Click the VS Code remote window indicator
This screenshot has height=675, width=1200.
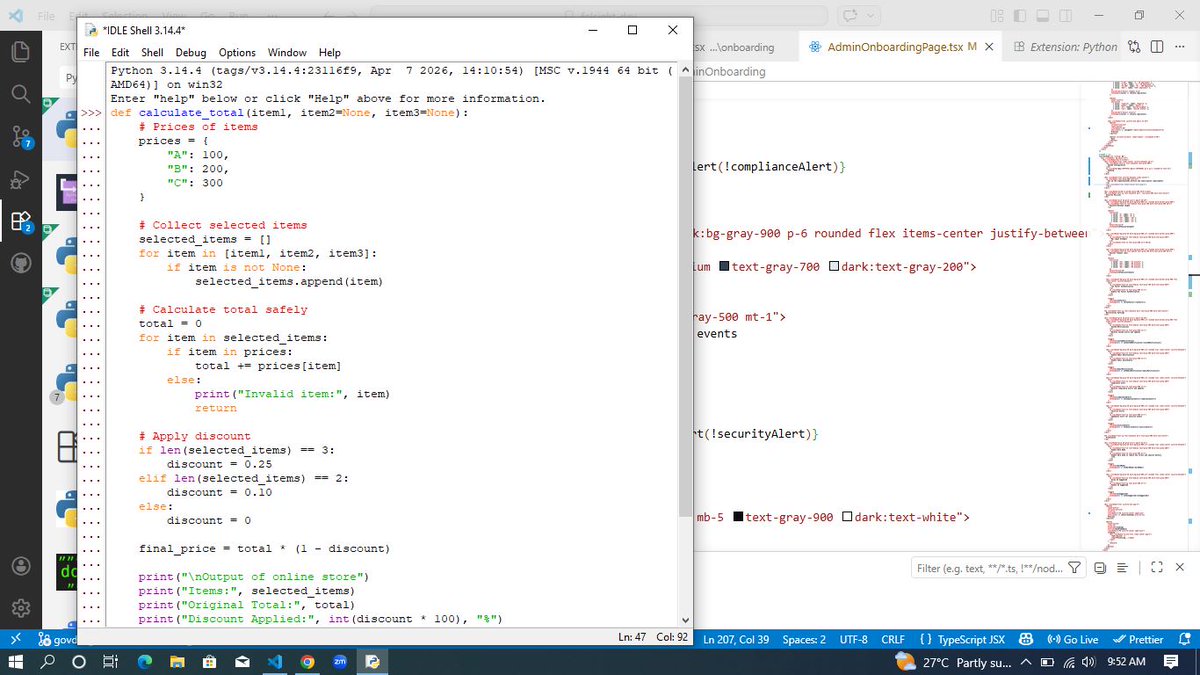(x=15, y=639)
